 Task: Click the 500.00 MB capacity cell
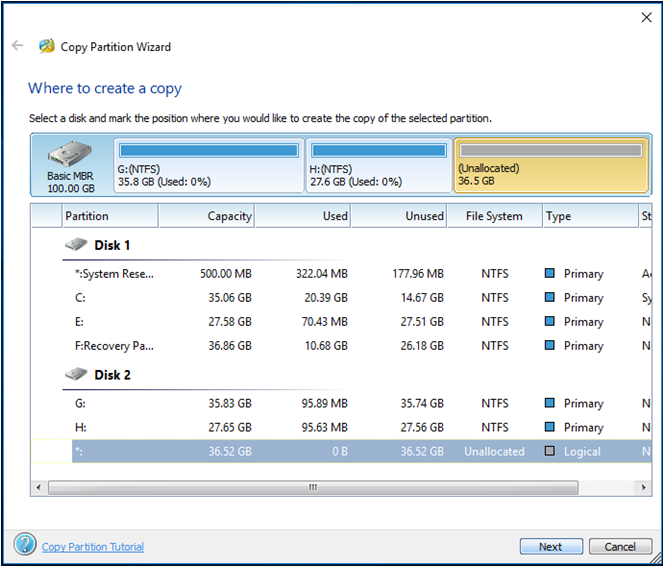tap(226, 273)
